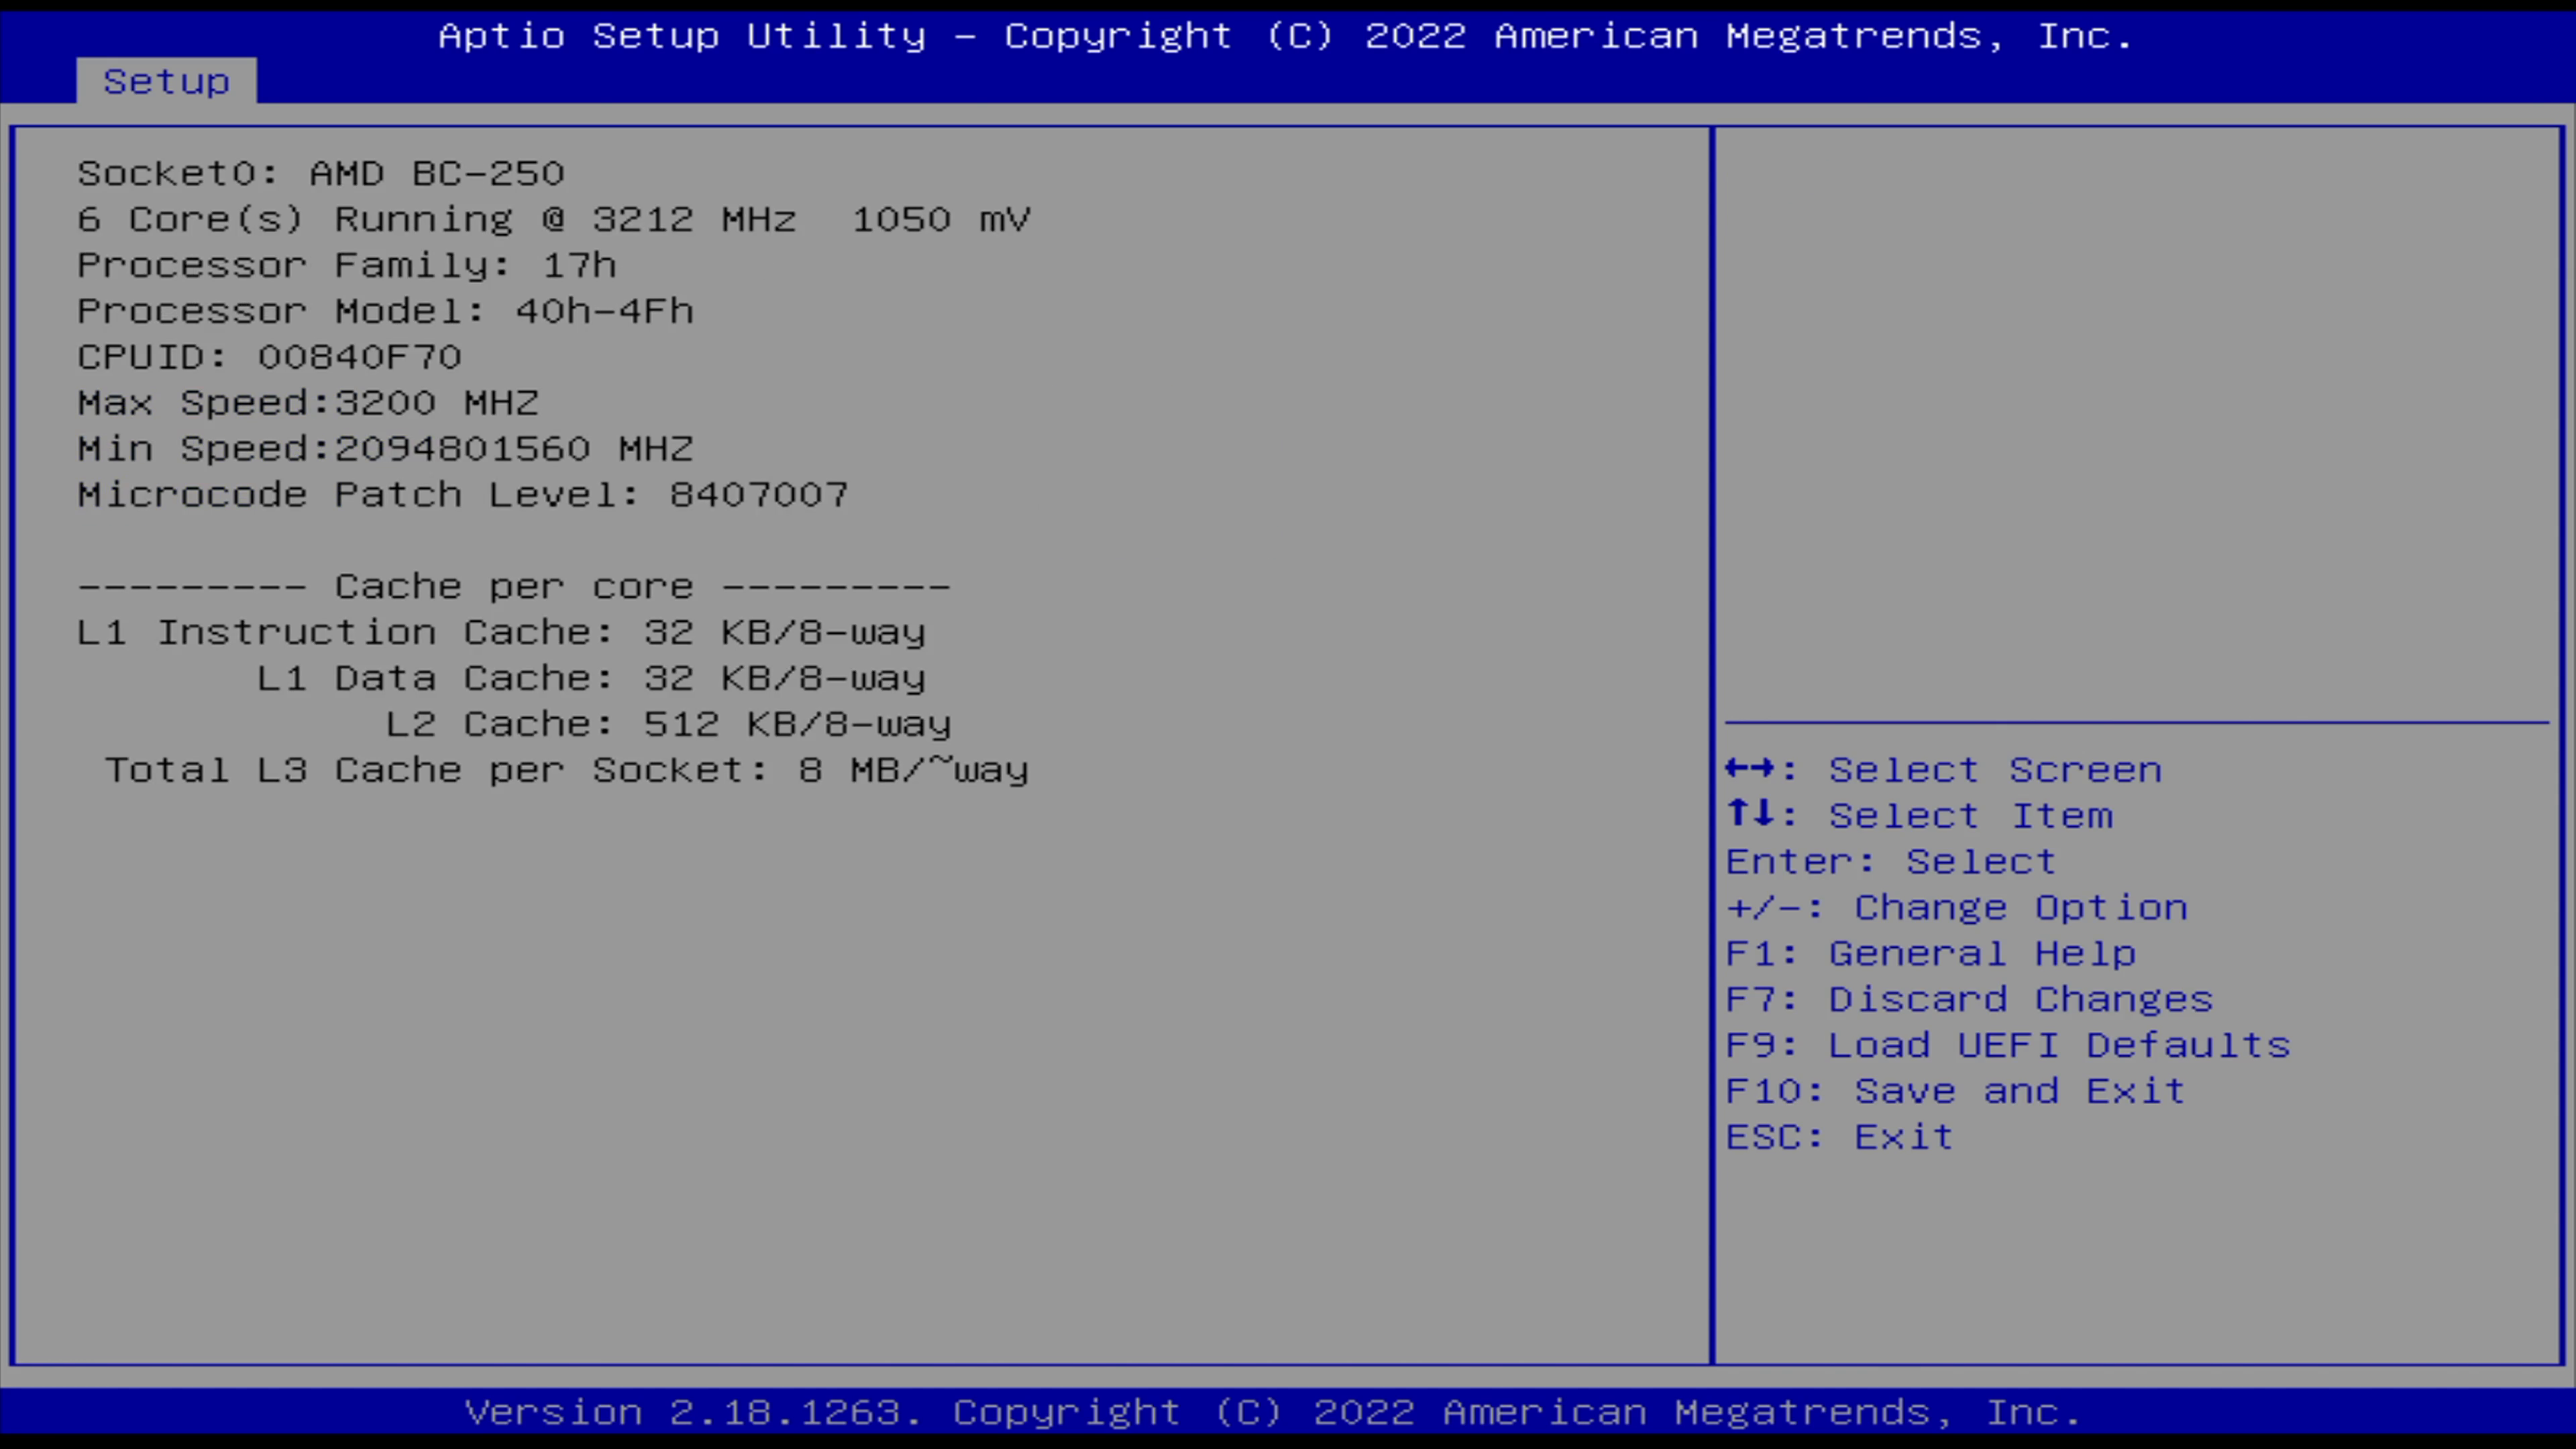
Task: Click the 'ESC: Exit' hint
Action: pyautogui.click(x=1840, y=1138)
